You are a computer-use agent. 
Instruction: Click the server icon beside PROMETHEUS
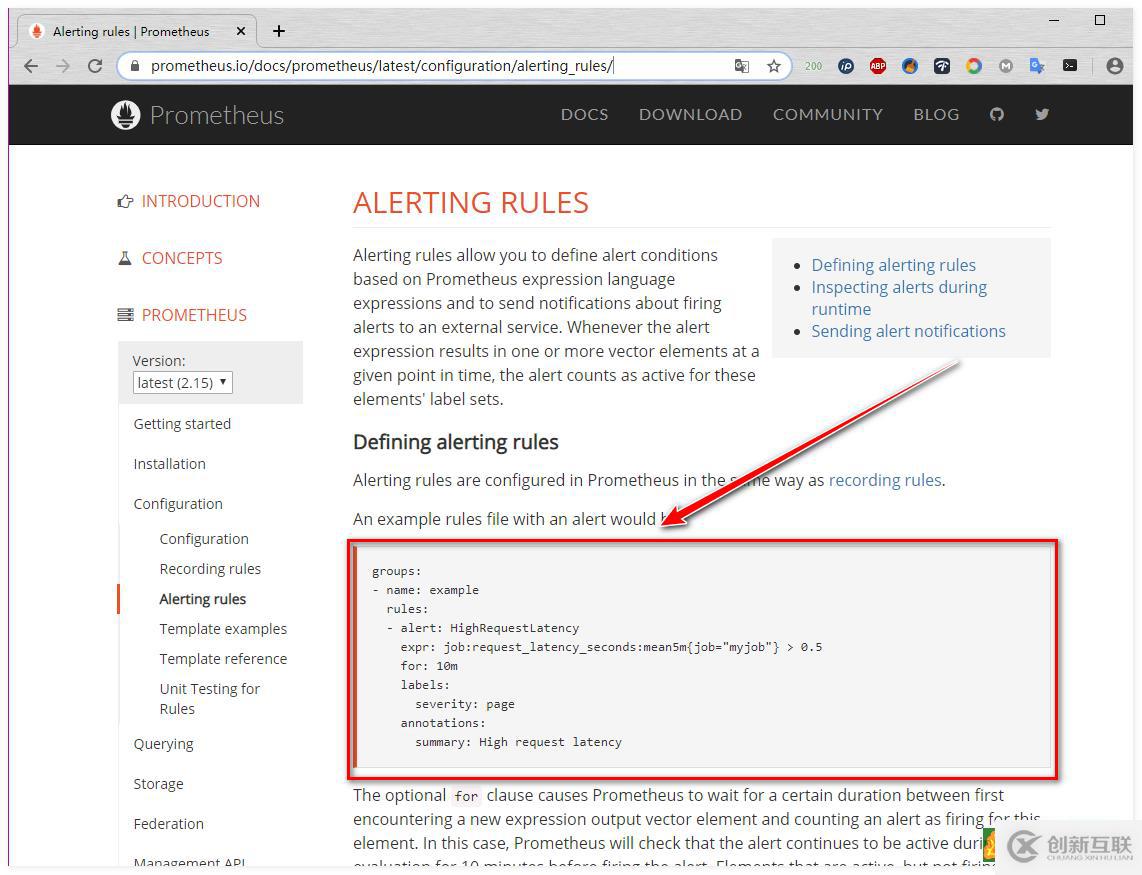(x=125, y=315)
